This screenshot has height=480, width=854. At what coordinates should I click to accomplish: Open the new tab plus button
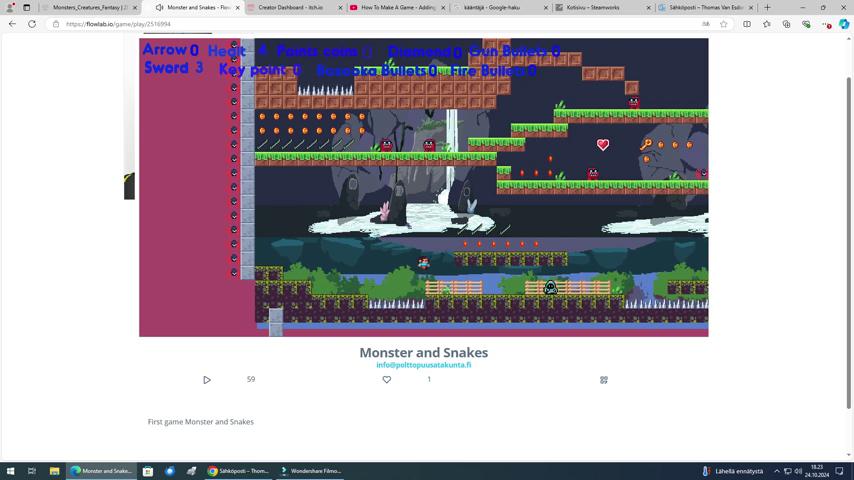pyautogui.click(x=767, y=7)
